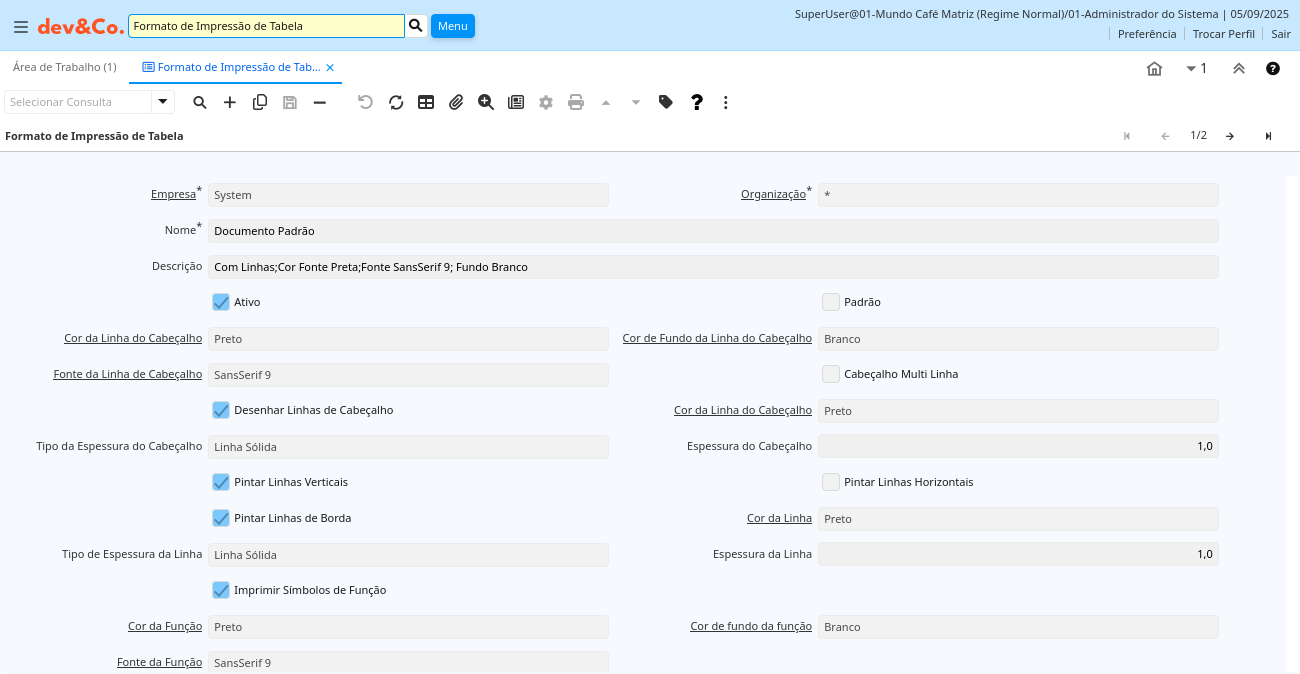Click the New Record plus icon
This screenshot has height=674, width=1300.
coord(230,102)
